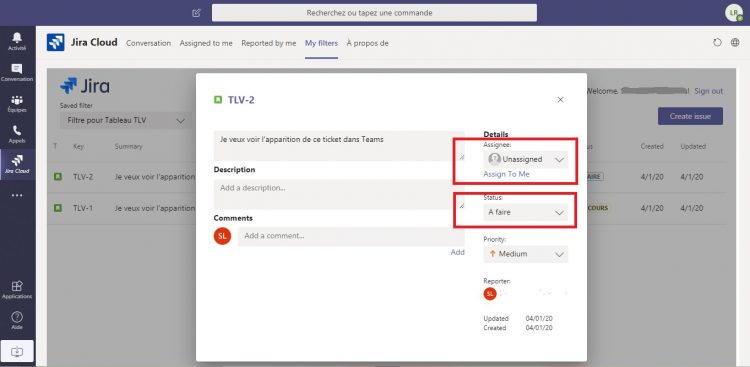This screenshot has height=367, width=750.
Task: Close the TLV-2 issue dialog
Action: click(x=561, y=100)
